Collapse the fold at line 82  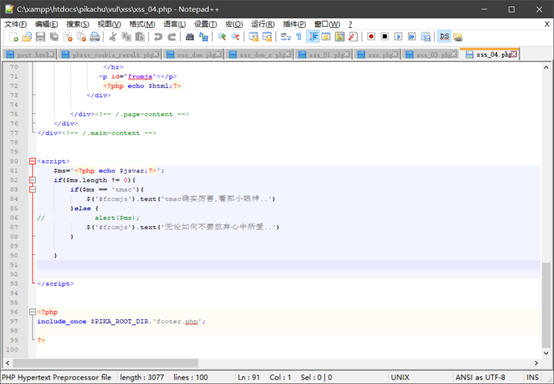click(32, 180)
